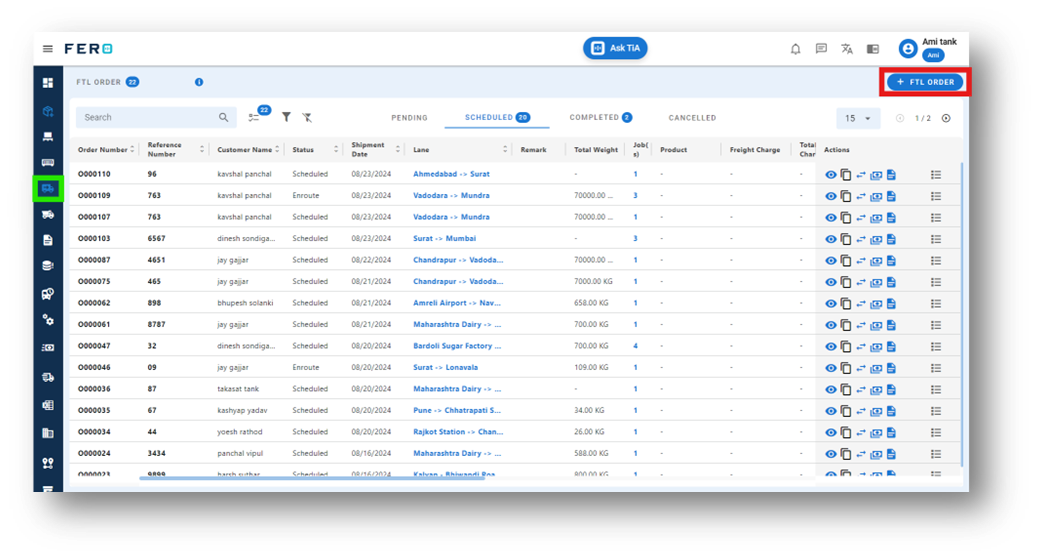Copy order O000036 using copy icon
This screenshot has height=557, width=1037.
[846, 390]
